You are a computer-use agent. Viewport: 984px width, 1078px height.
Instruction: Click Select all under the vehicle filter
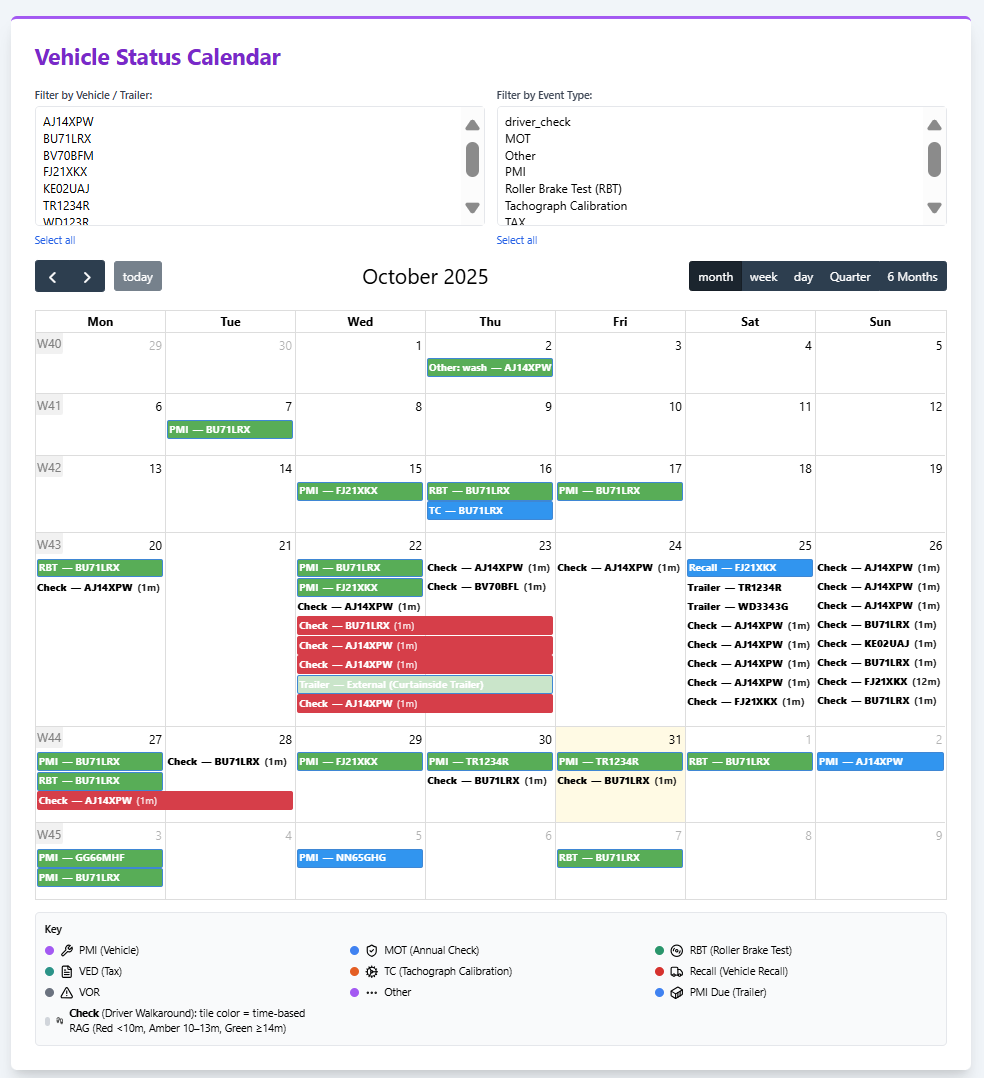point(55,240)
